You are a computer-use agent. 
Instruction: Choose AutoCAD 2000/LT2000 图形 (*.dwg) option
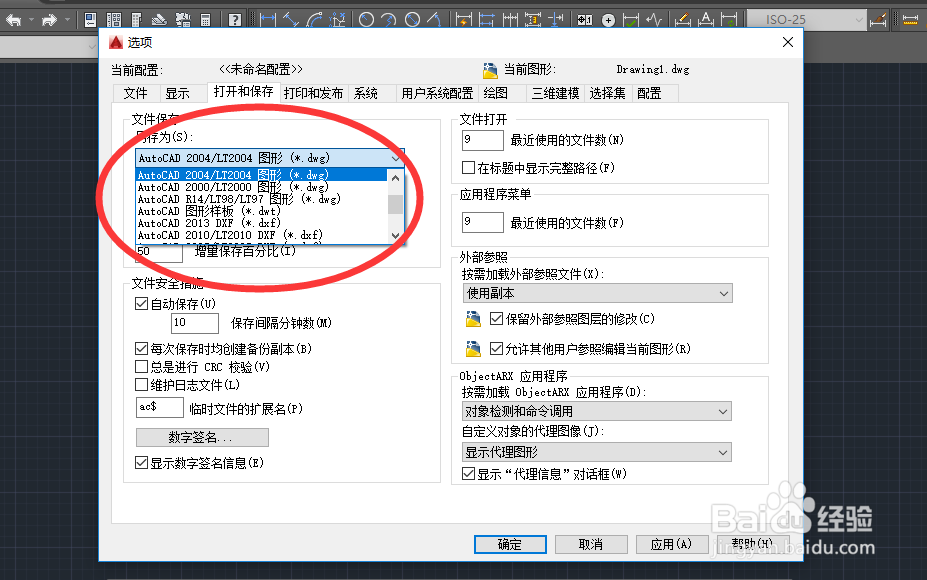(x=262, y=187)
